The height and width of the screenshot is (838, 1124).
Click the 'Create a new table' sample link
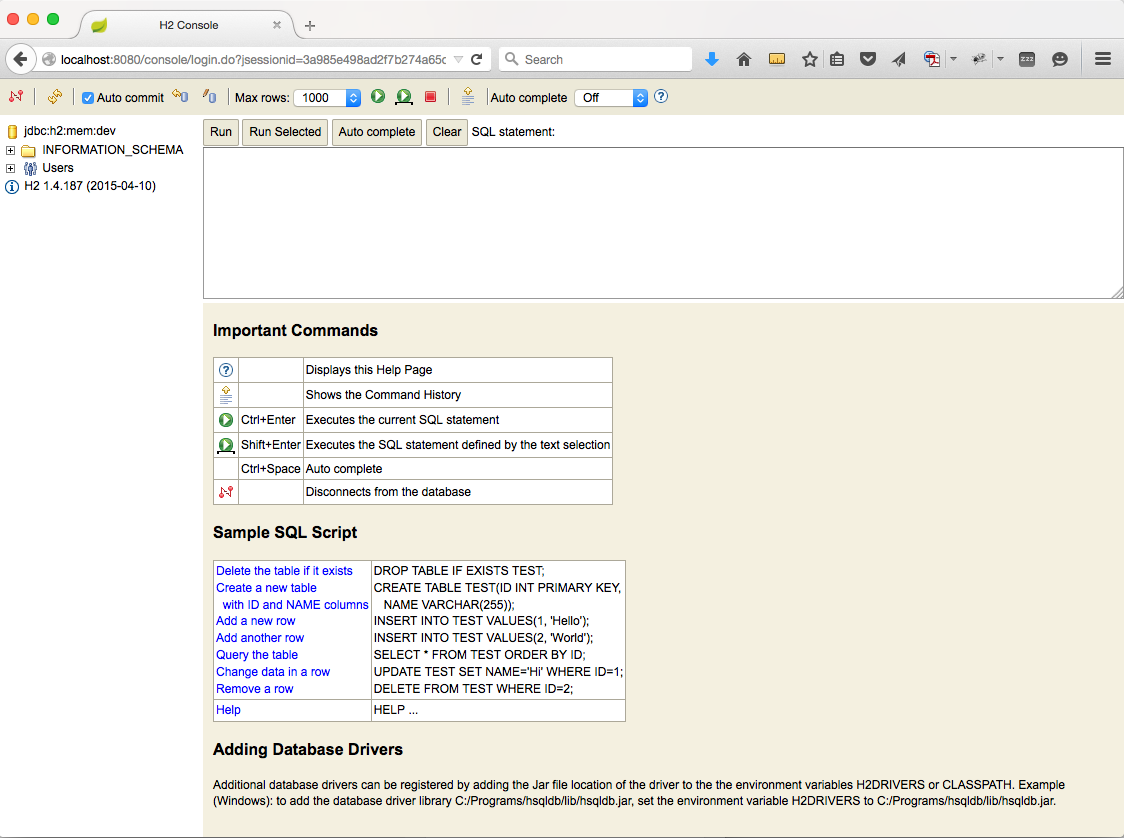point(266,588)
